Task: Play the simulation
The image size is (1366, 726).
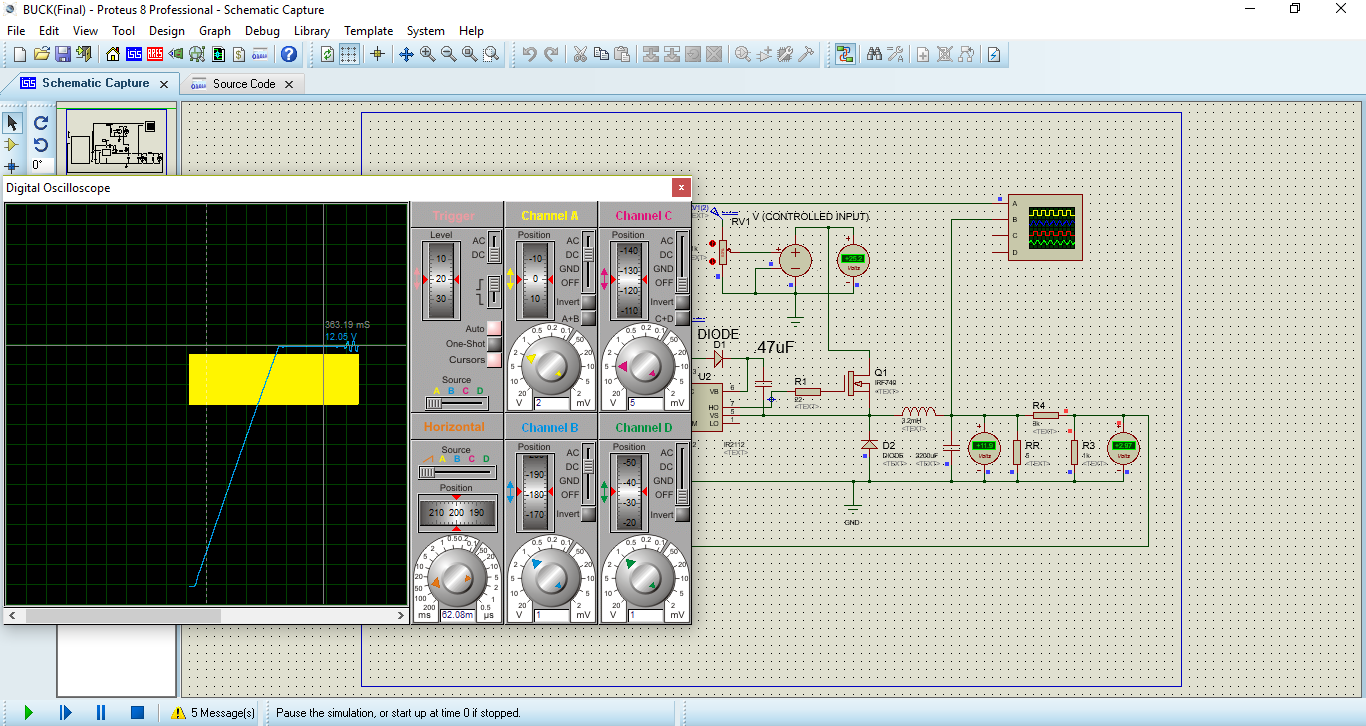Action: (x=28, y=713)
